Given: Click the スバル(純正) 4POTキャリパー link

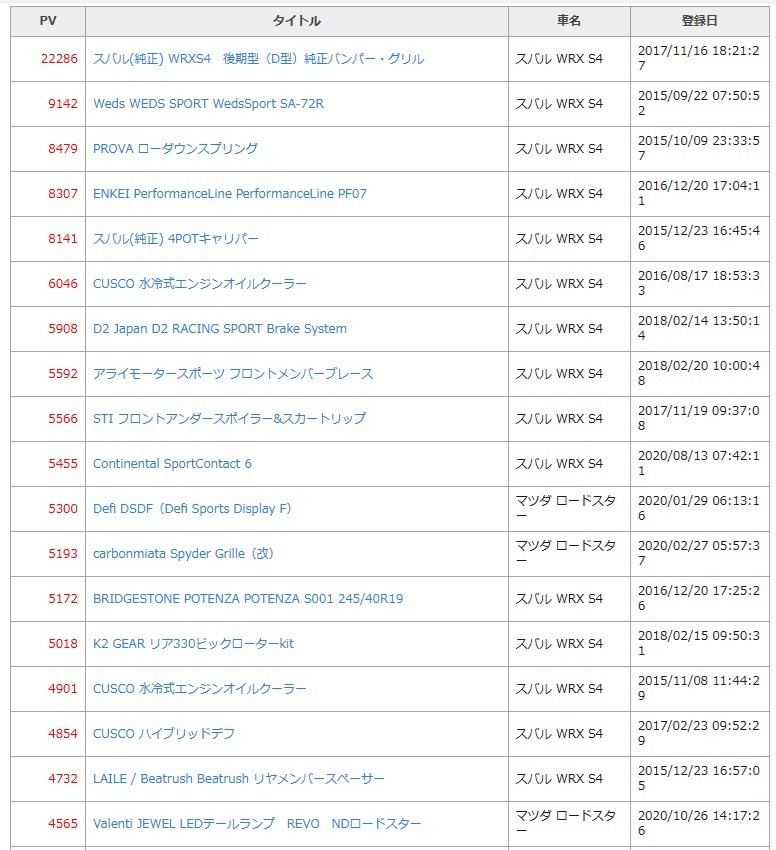Looking at the screenshot, I should pos(175,239).
